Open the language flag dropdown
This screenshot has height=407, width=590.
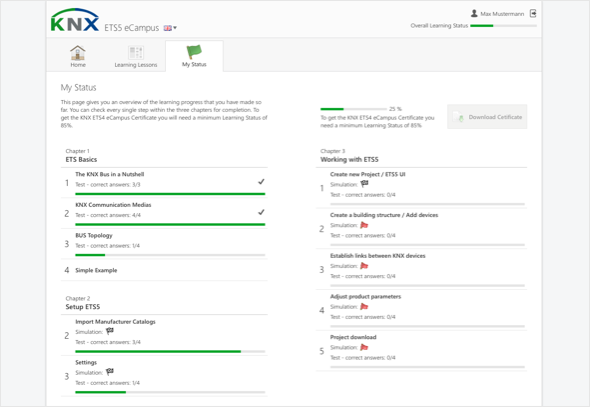coord(170,28)
